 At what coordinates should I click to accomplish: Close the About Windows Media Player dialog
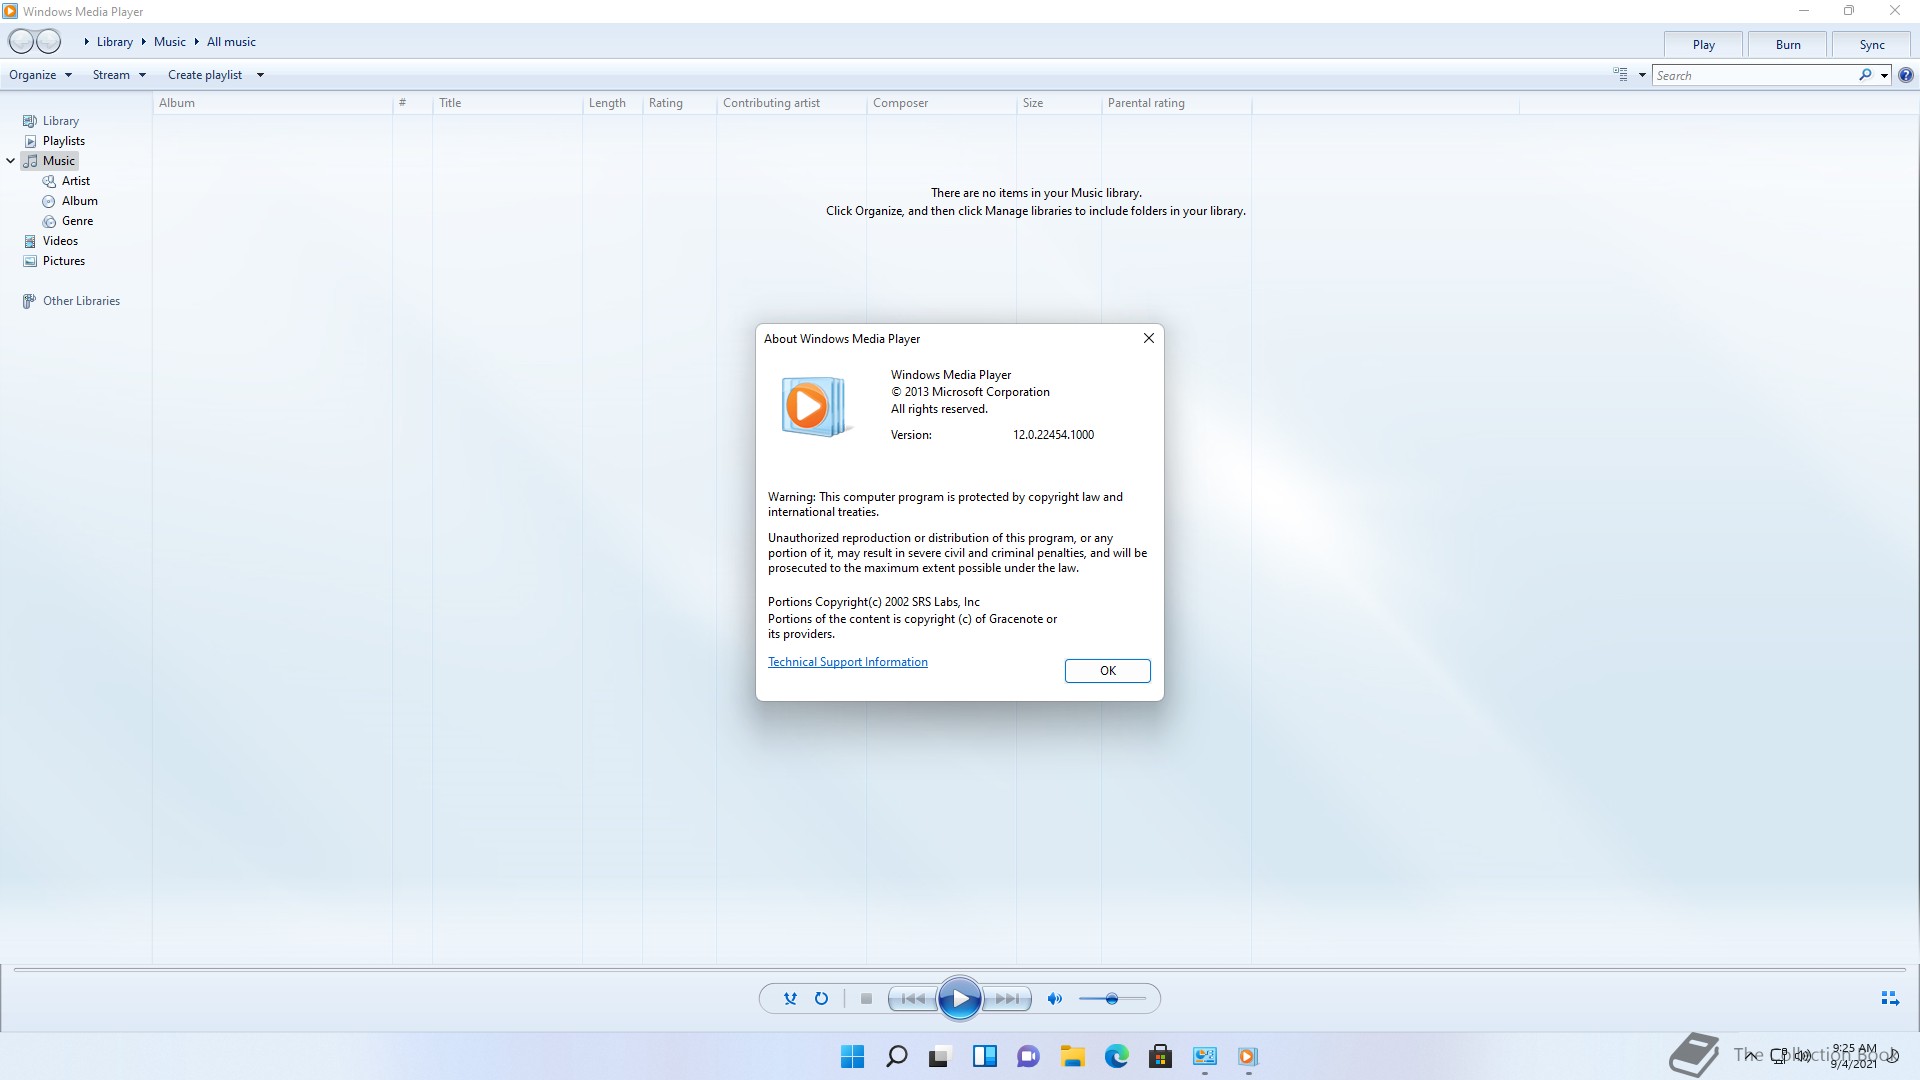pos(1148,338)
